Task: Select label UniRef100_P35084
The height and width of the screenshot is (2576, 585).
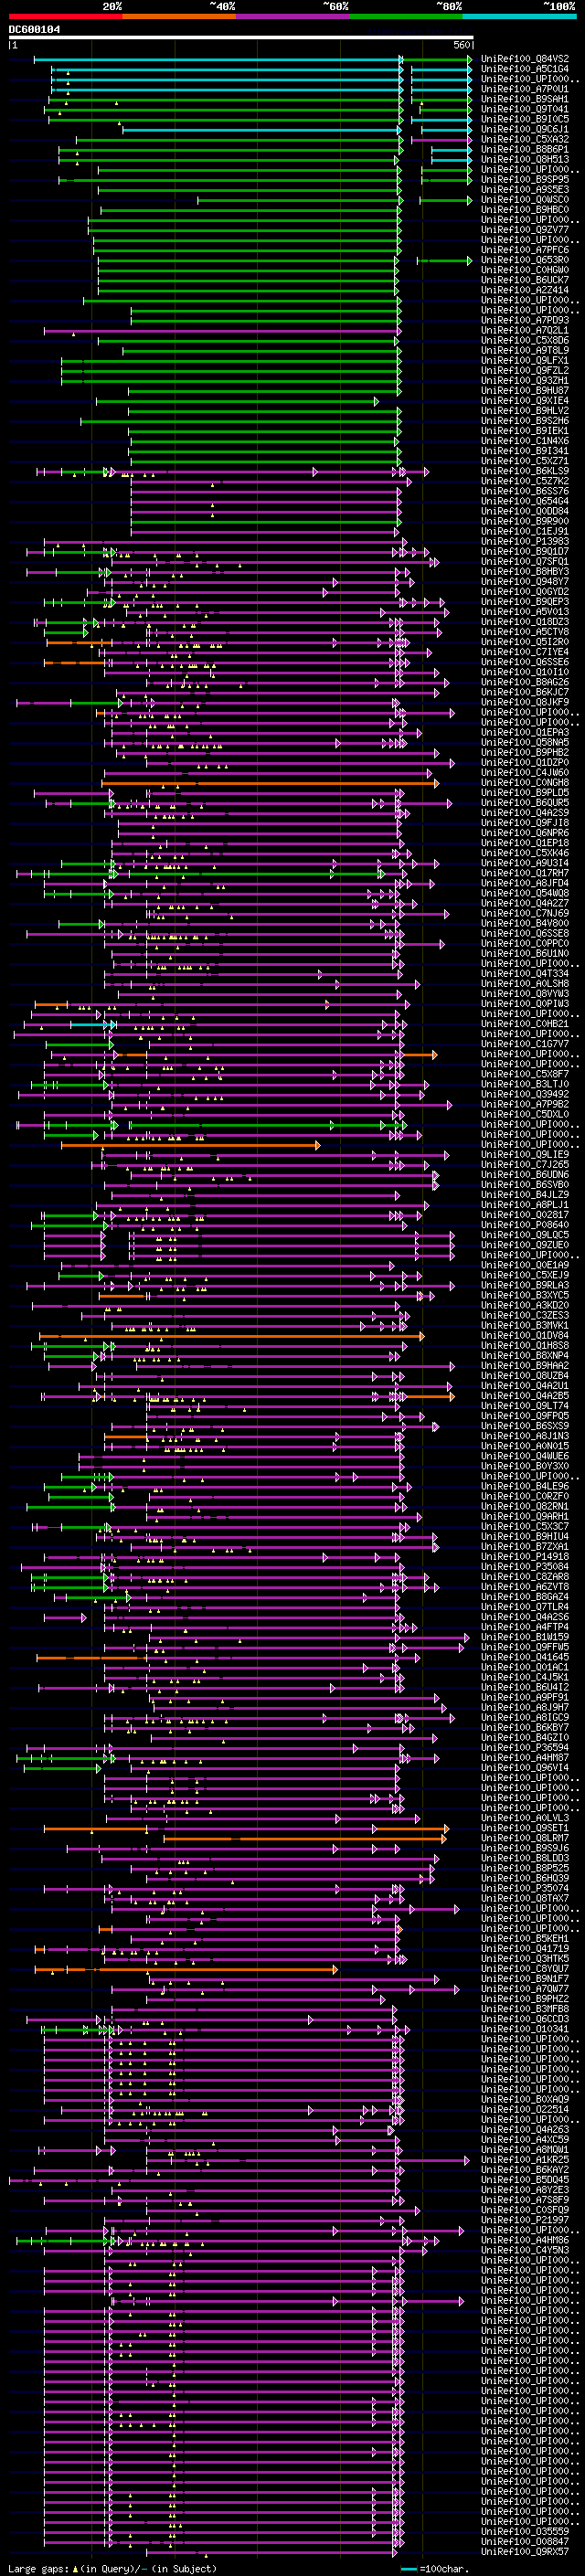Action: point(525,1566)
